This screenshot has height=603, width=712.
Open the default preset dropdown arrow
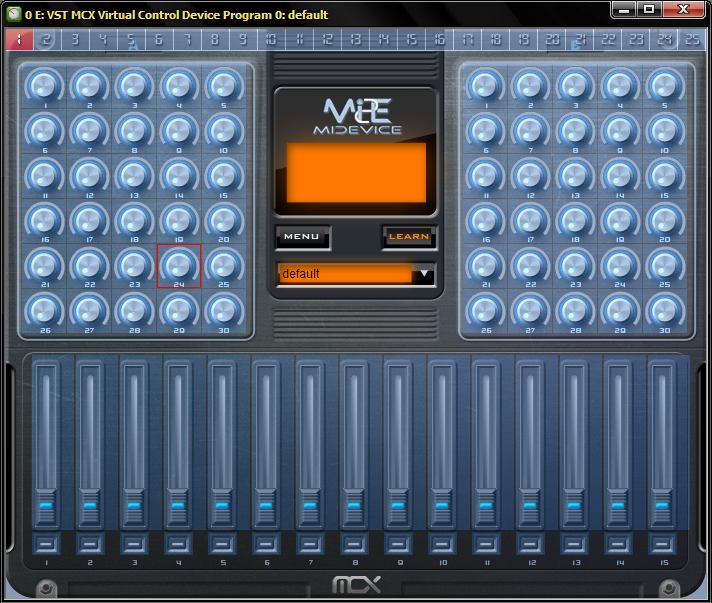pyautogui.click(x=424, y=274)
